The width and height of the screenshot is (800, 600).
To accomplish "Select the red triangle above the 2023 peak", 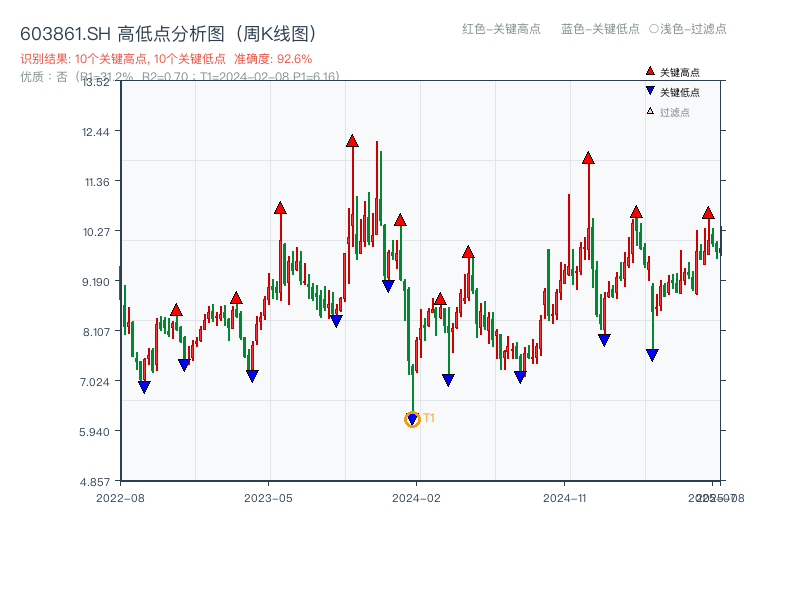I will 280,208.
